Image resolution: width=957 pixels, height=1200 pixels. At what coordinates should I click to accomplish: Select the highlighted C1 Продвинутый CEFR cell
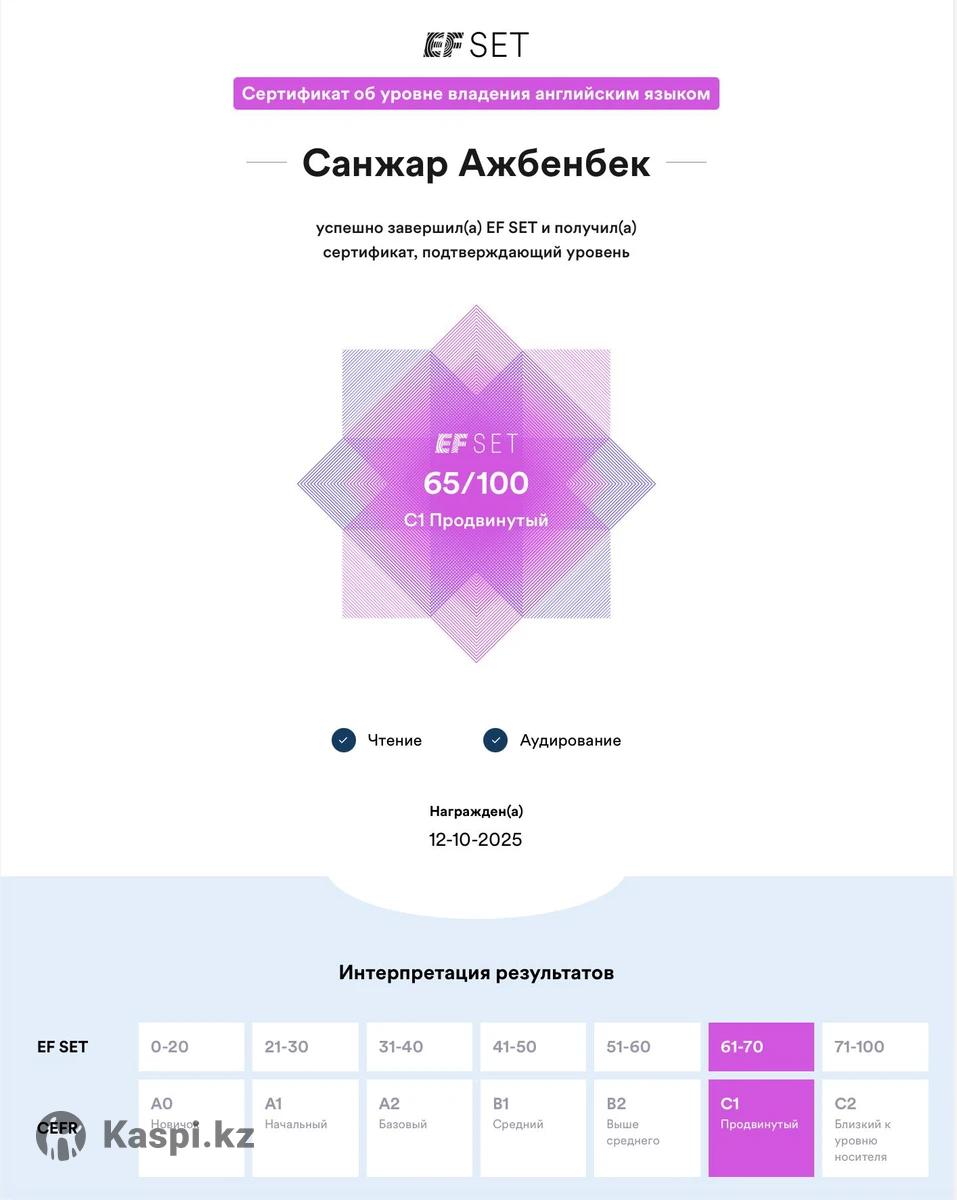click(761, 1127)
